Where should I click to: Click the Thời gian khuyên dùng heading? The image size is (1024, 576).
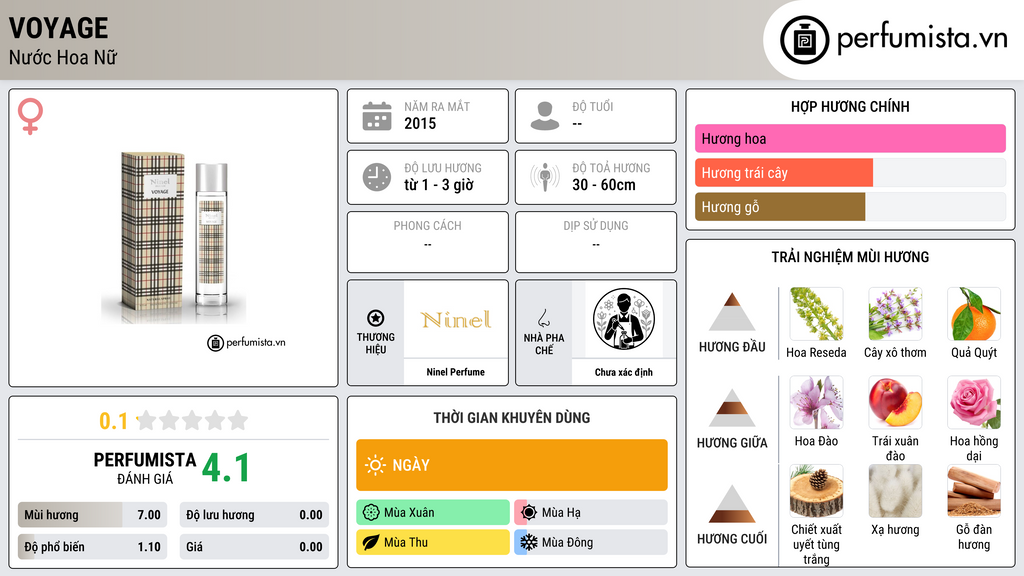point(512,417)
